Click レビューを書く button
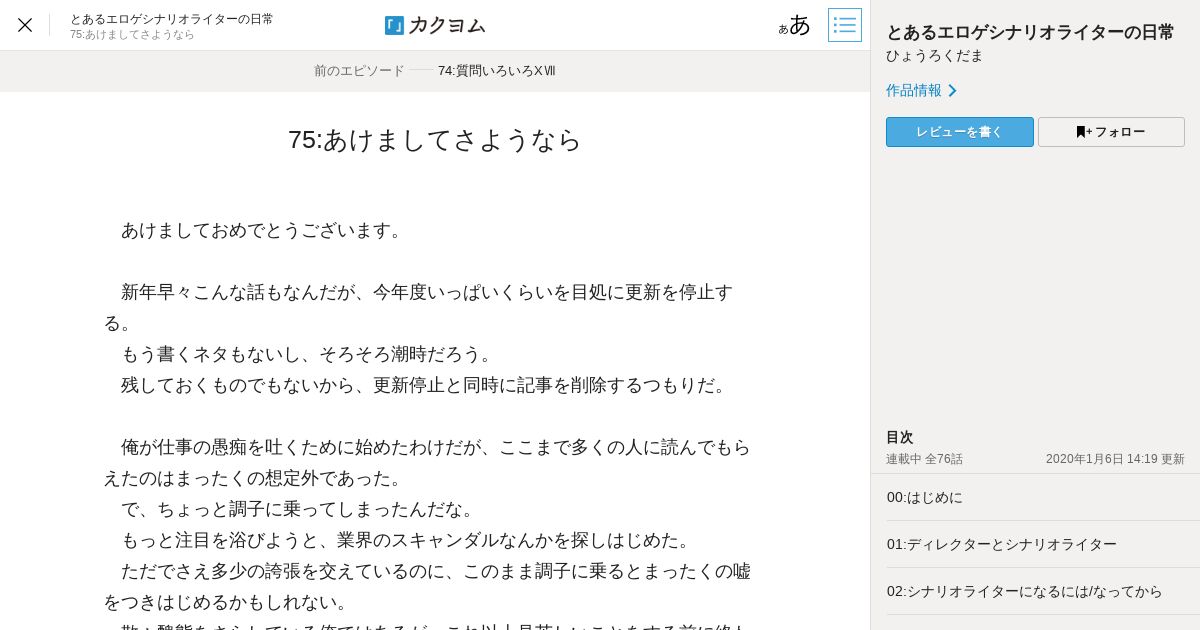This screenshot has width=1200, height=630. point(960,132)
